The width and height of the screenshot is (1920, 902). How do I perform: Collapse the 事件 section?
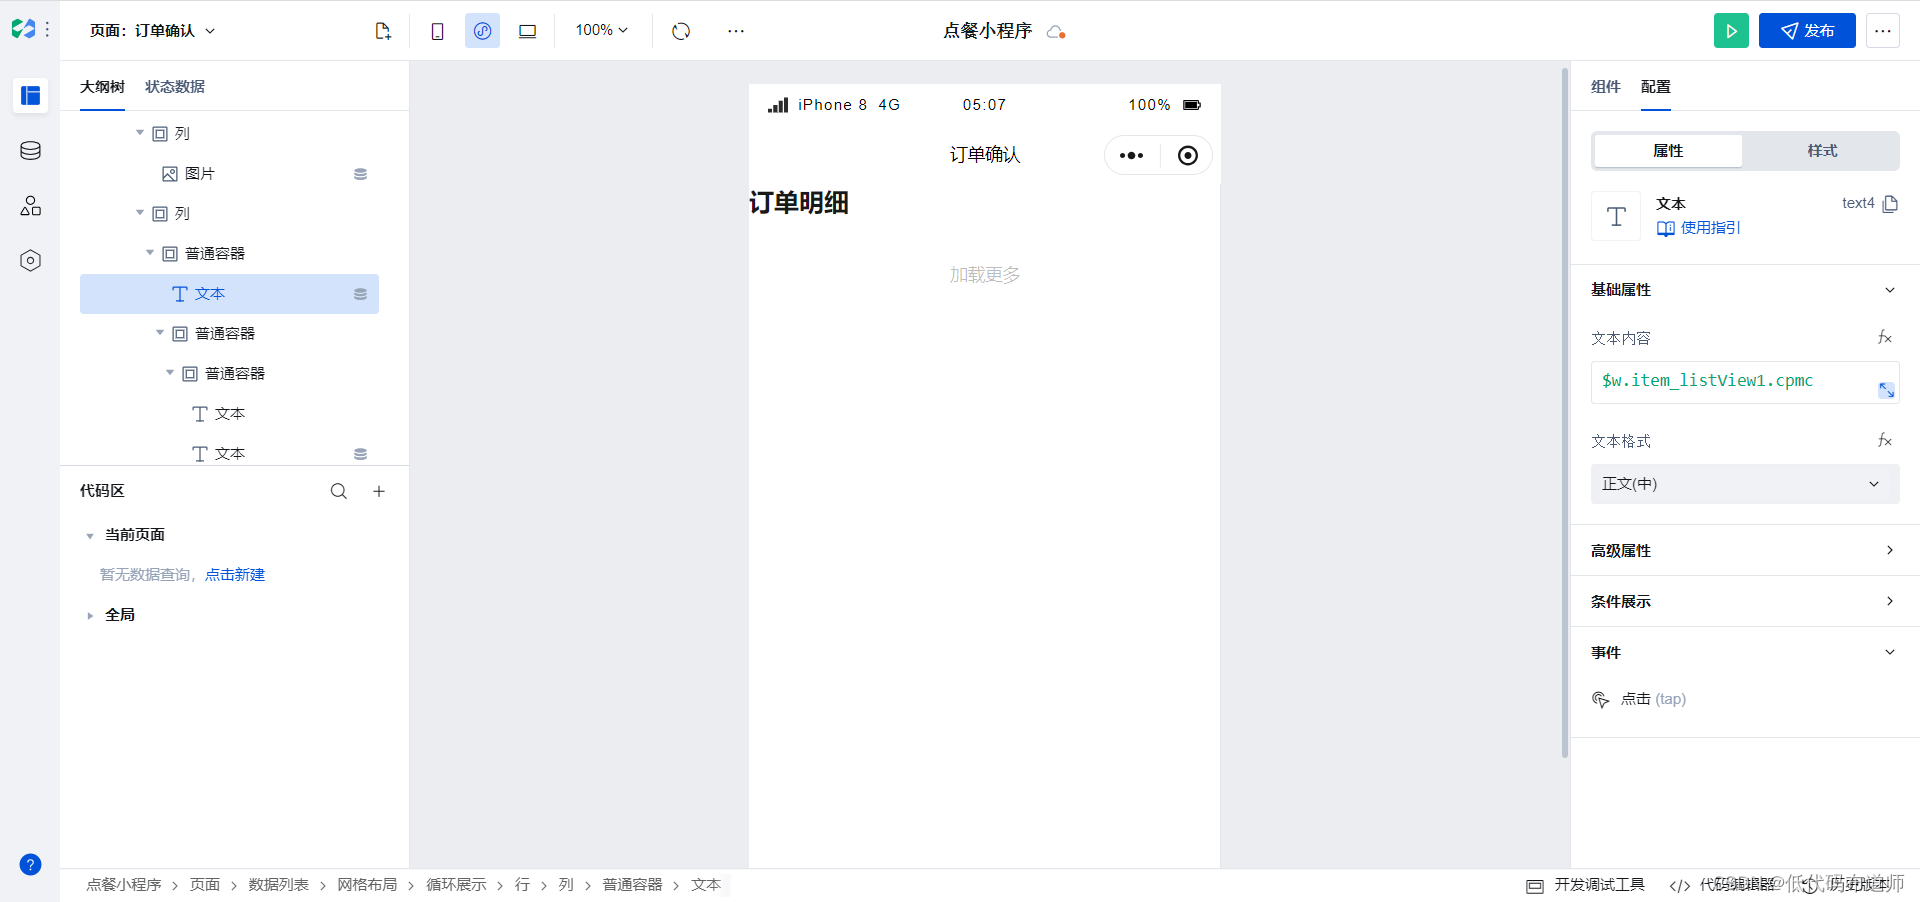pos(1890,652)
